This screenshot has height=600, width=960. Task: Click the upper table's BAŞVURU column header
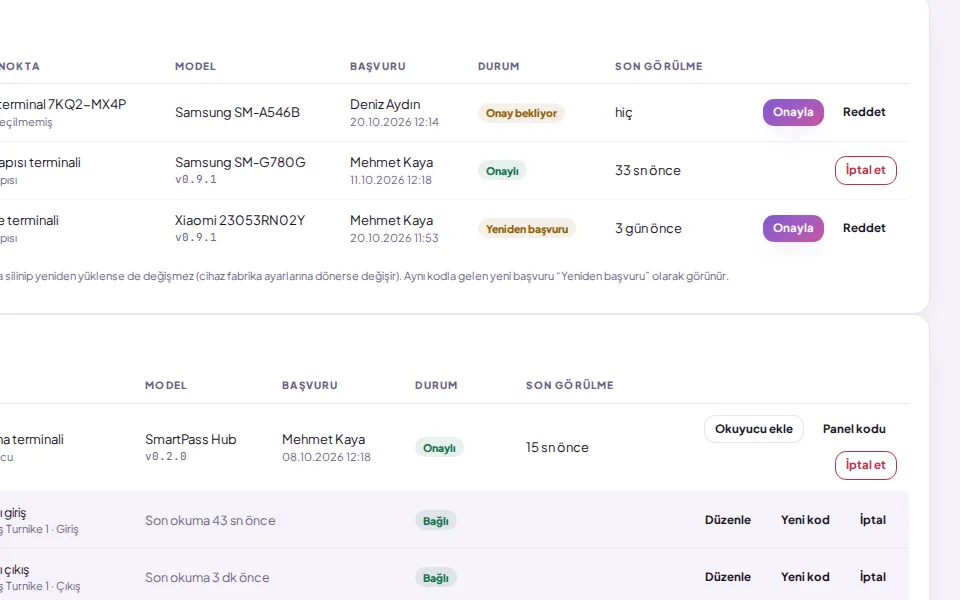point(378,66)
